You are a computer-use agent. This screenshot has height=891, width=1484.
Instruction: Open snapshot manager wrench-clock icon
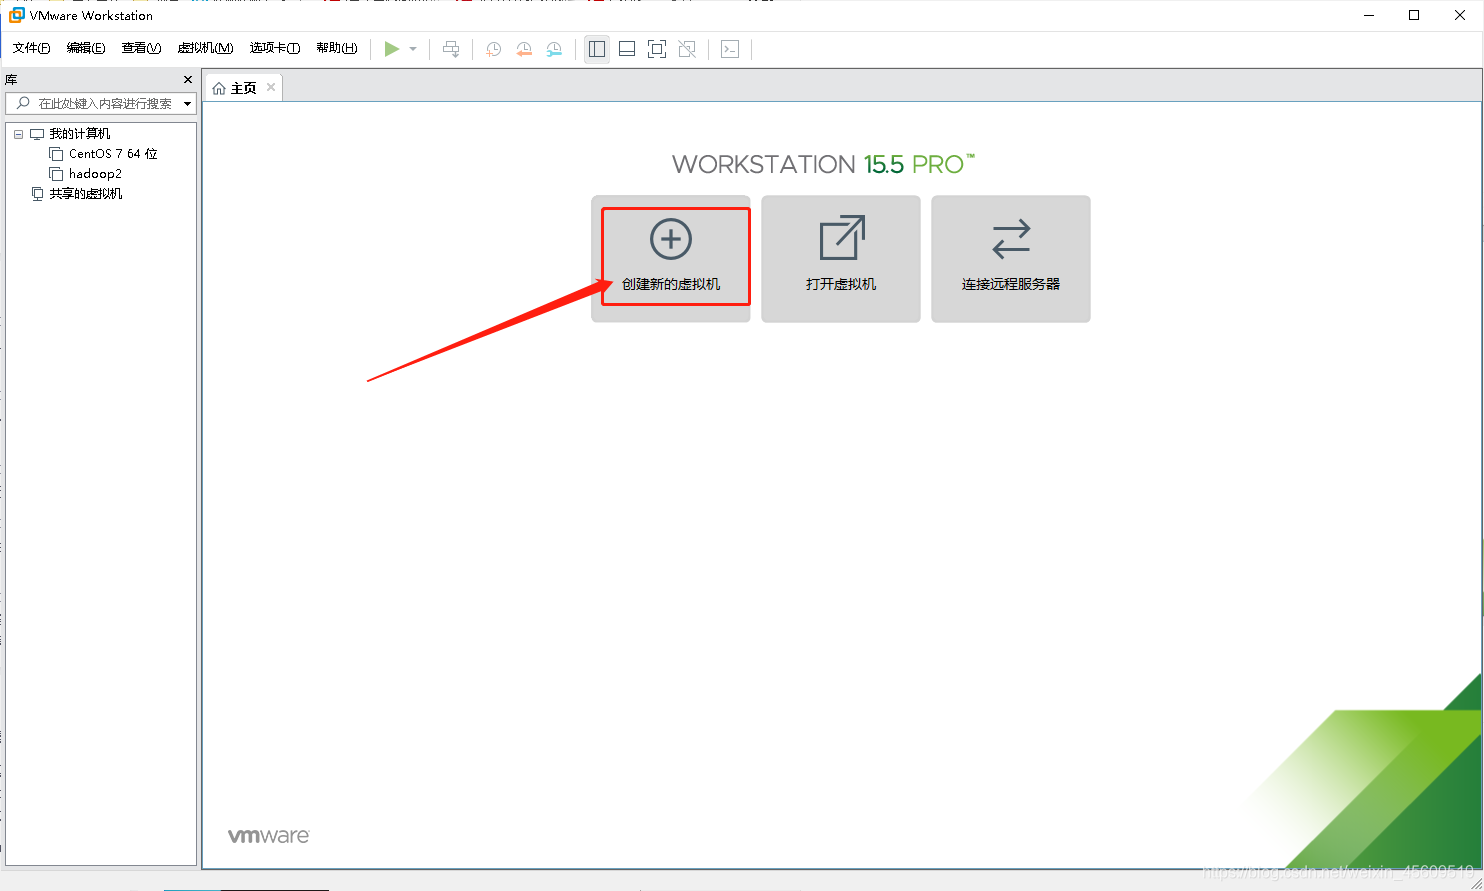554,49
